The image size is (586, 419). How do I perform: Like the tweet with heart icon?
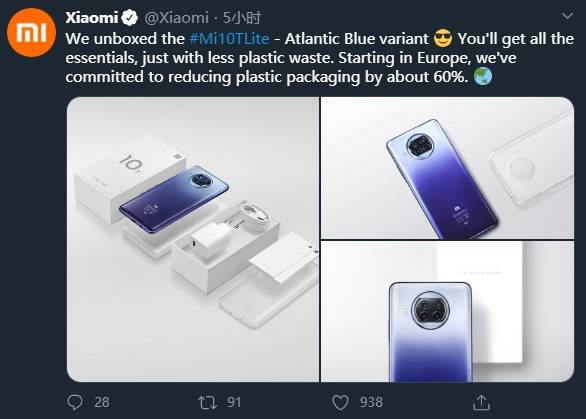[x=340, y=403]
